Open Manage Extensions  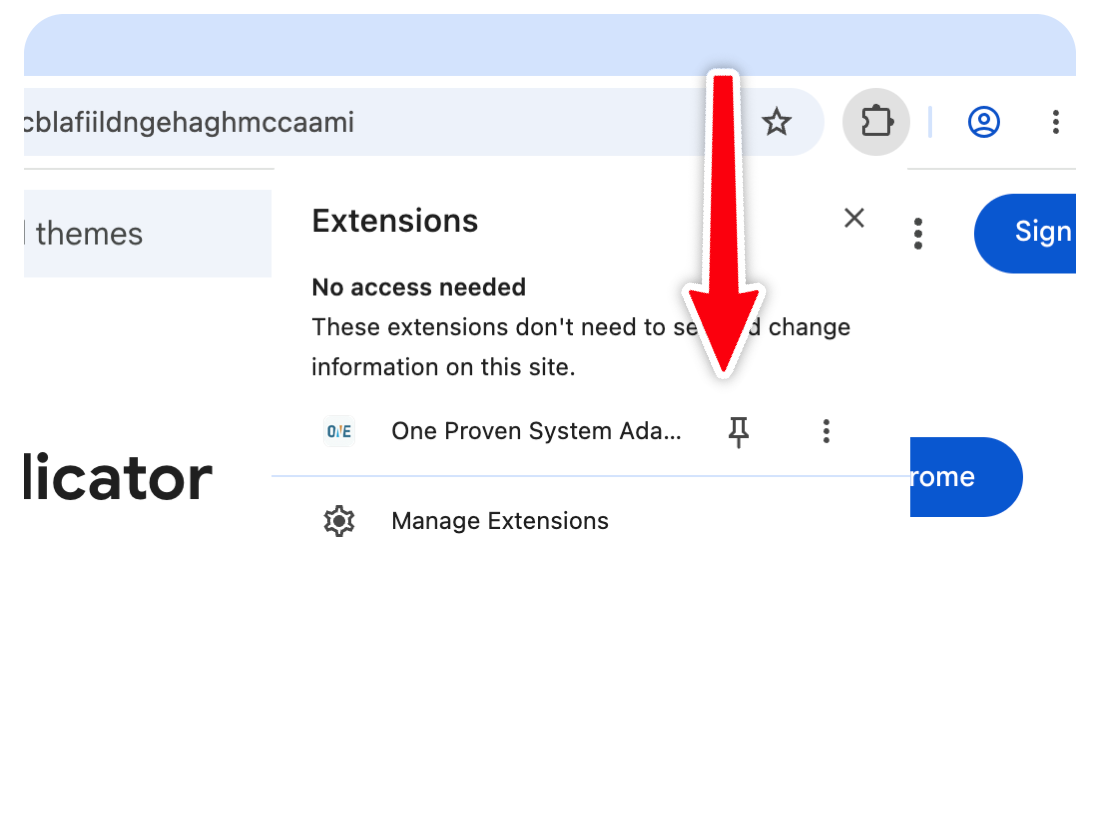(500, 521)
